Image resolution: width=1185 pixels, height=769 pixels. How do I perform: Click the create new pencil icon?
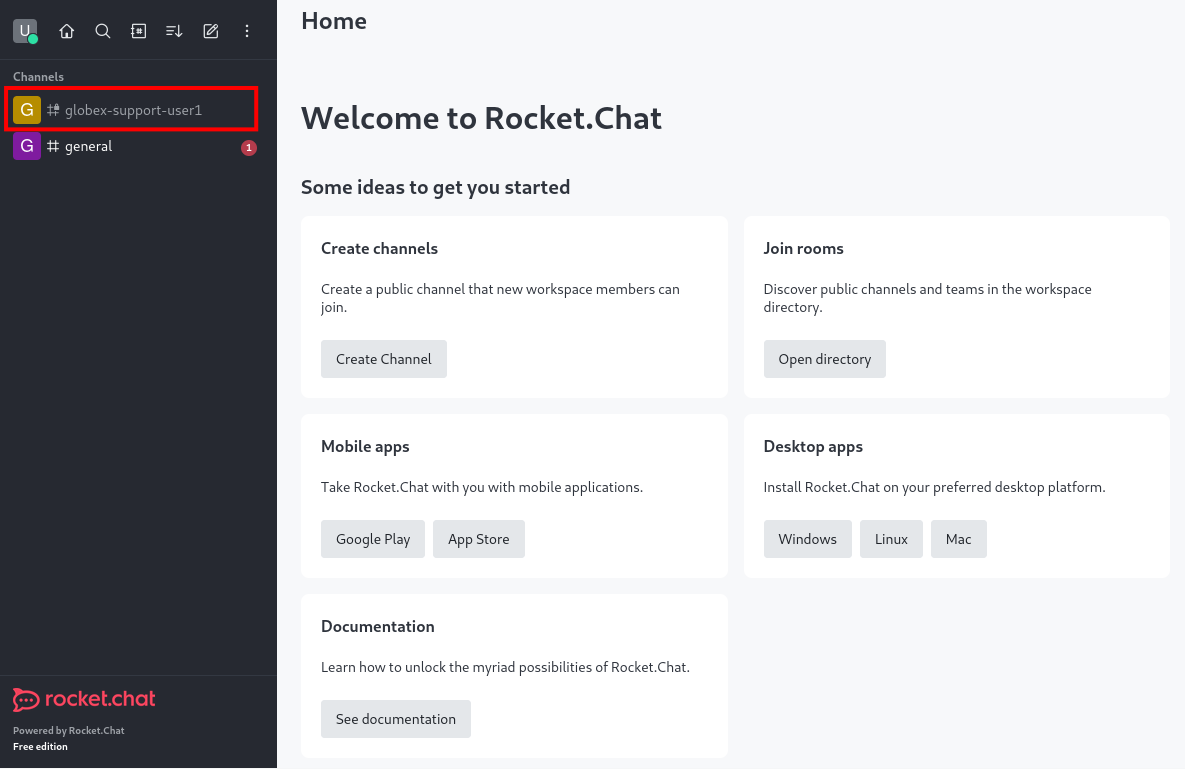211,31
